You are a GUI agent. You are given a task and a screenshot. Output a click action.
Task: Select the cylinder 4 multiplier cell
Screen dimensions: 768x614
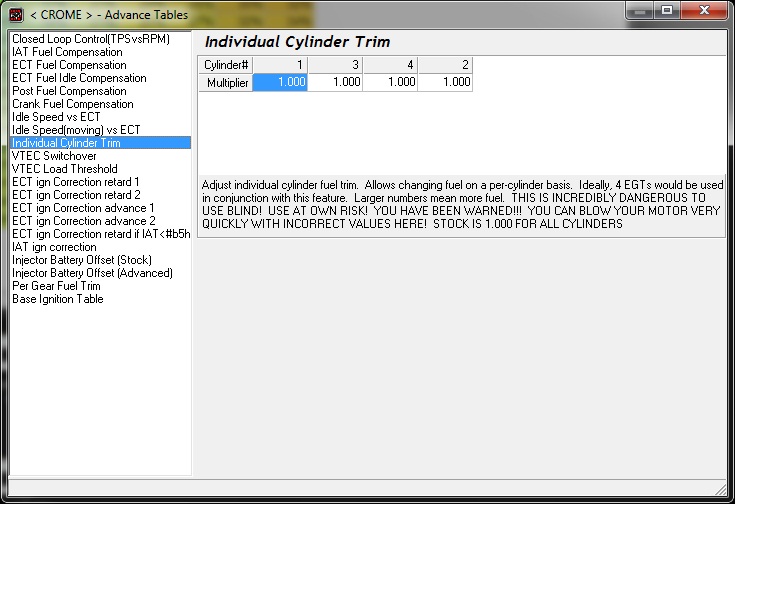pos(390,82)
